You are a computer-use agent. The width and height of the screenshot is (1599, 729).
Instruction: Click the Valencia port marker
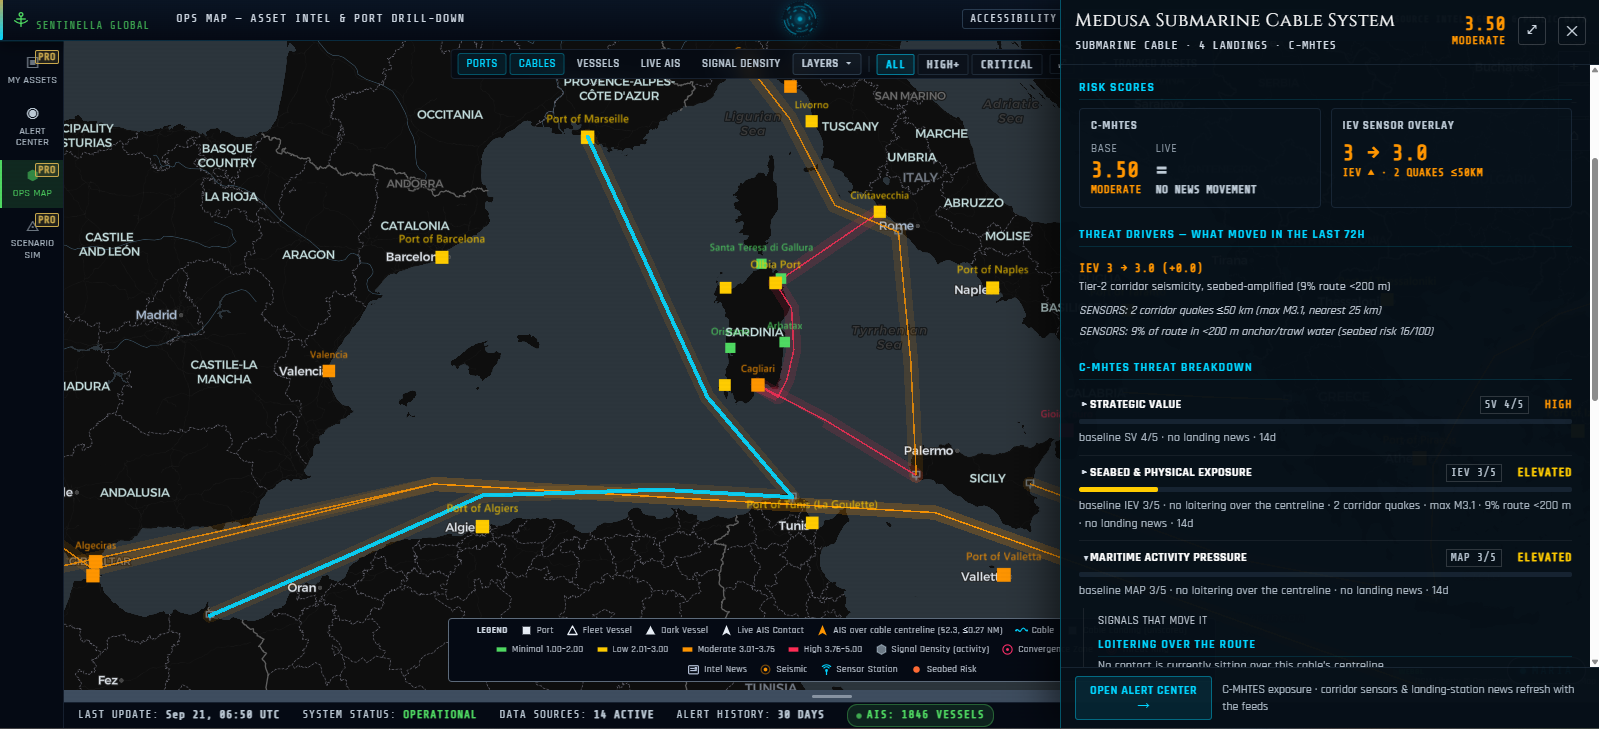(x=328, y=371)
